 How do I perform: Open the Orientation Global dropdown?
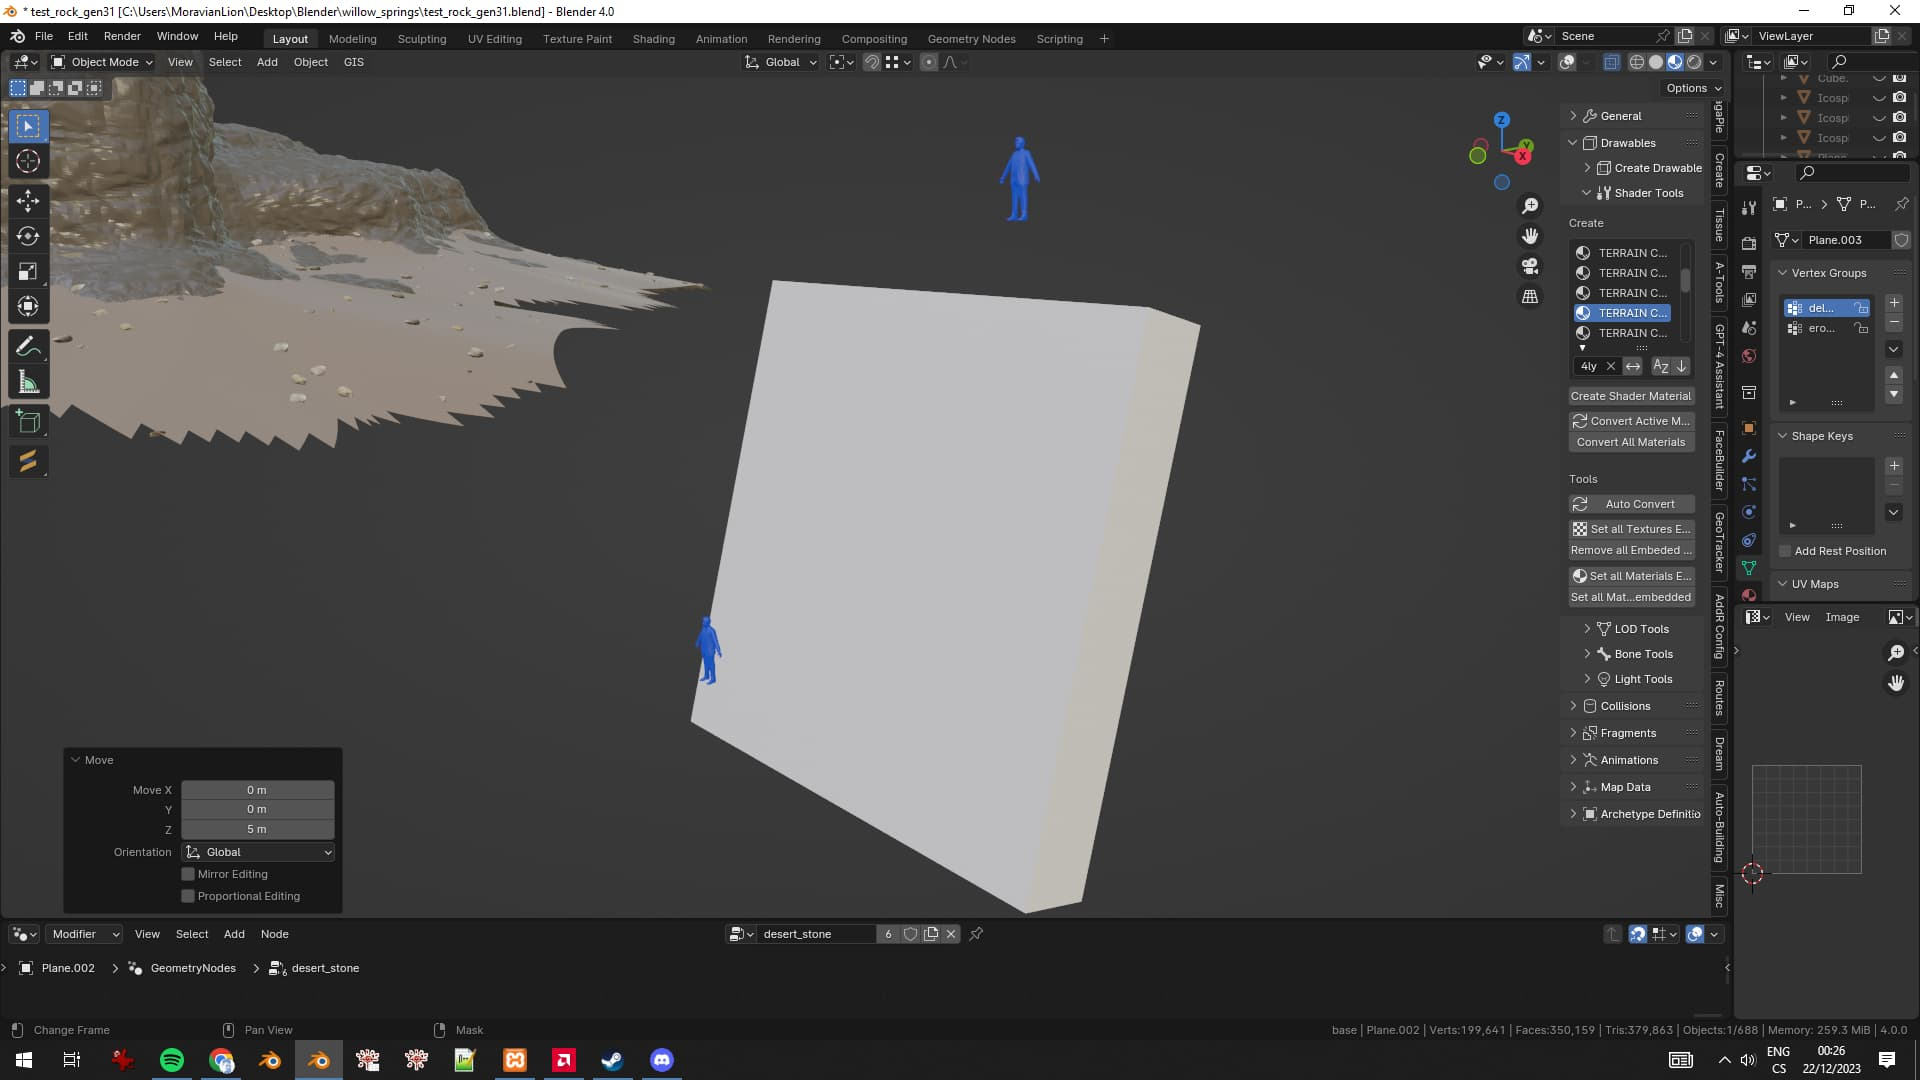(258, 852)
